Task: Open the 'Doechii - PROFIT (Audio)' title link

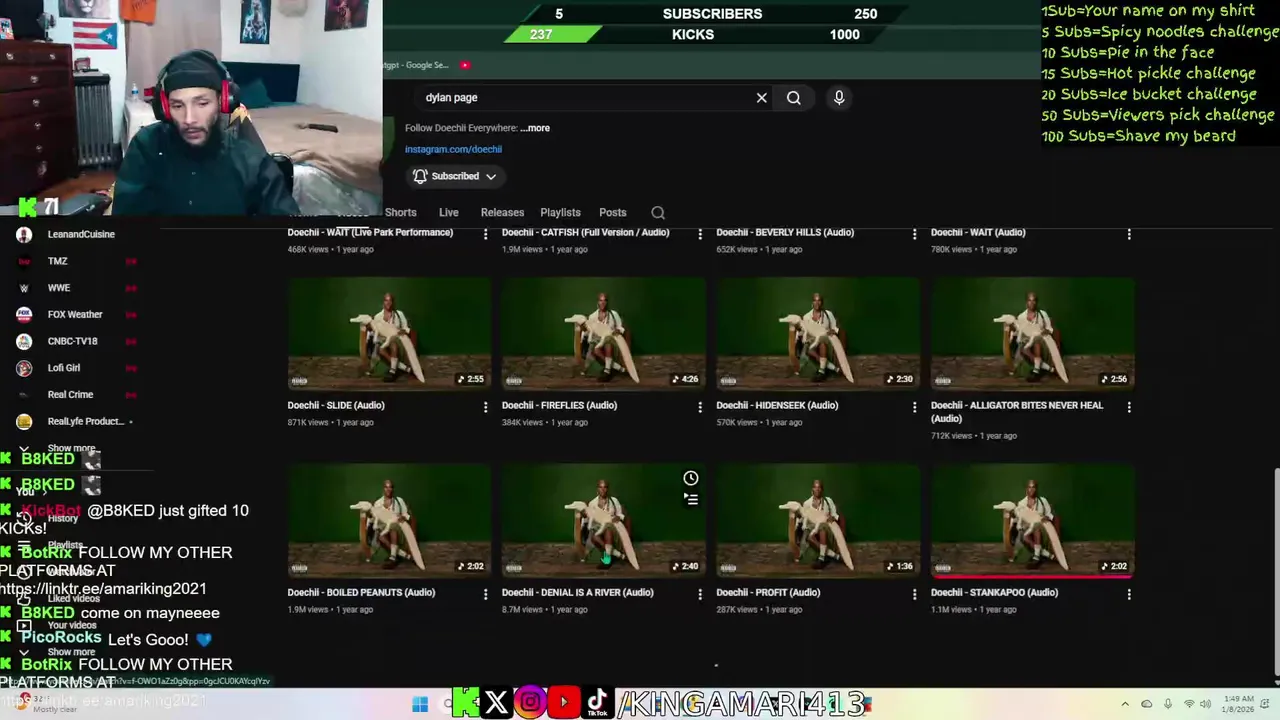Action: pos(768,592)
